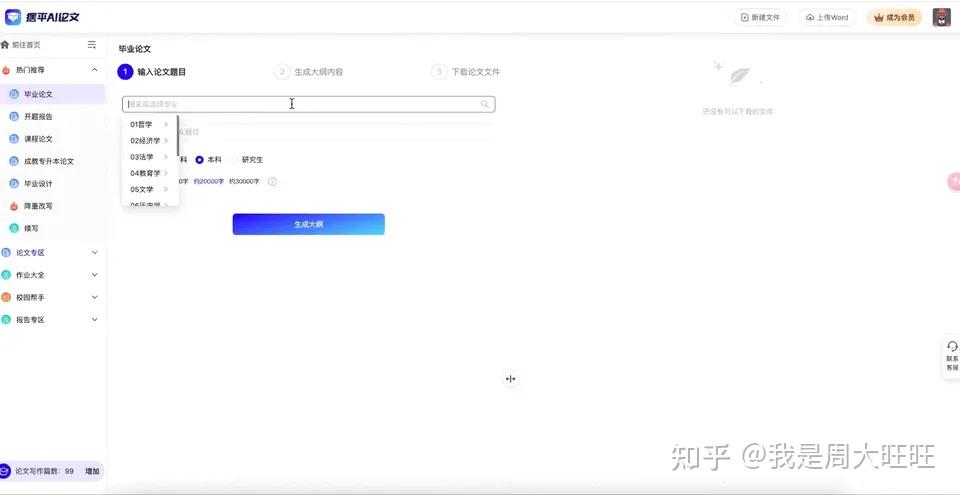Click the 毕业设计 sidebar icon

click(x=13, y=184)
